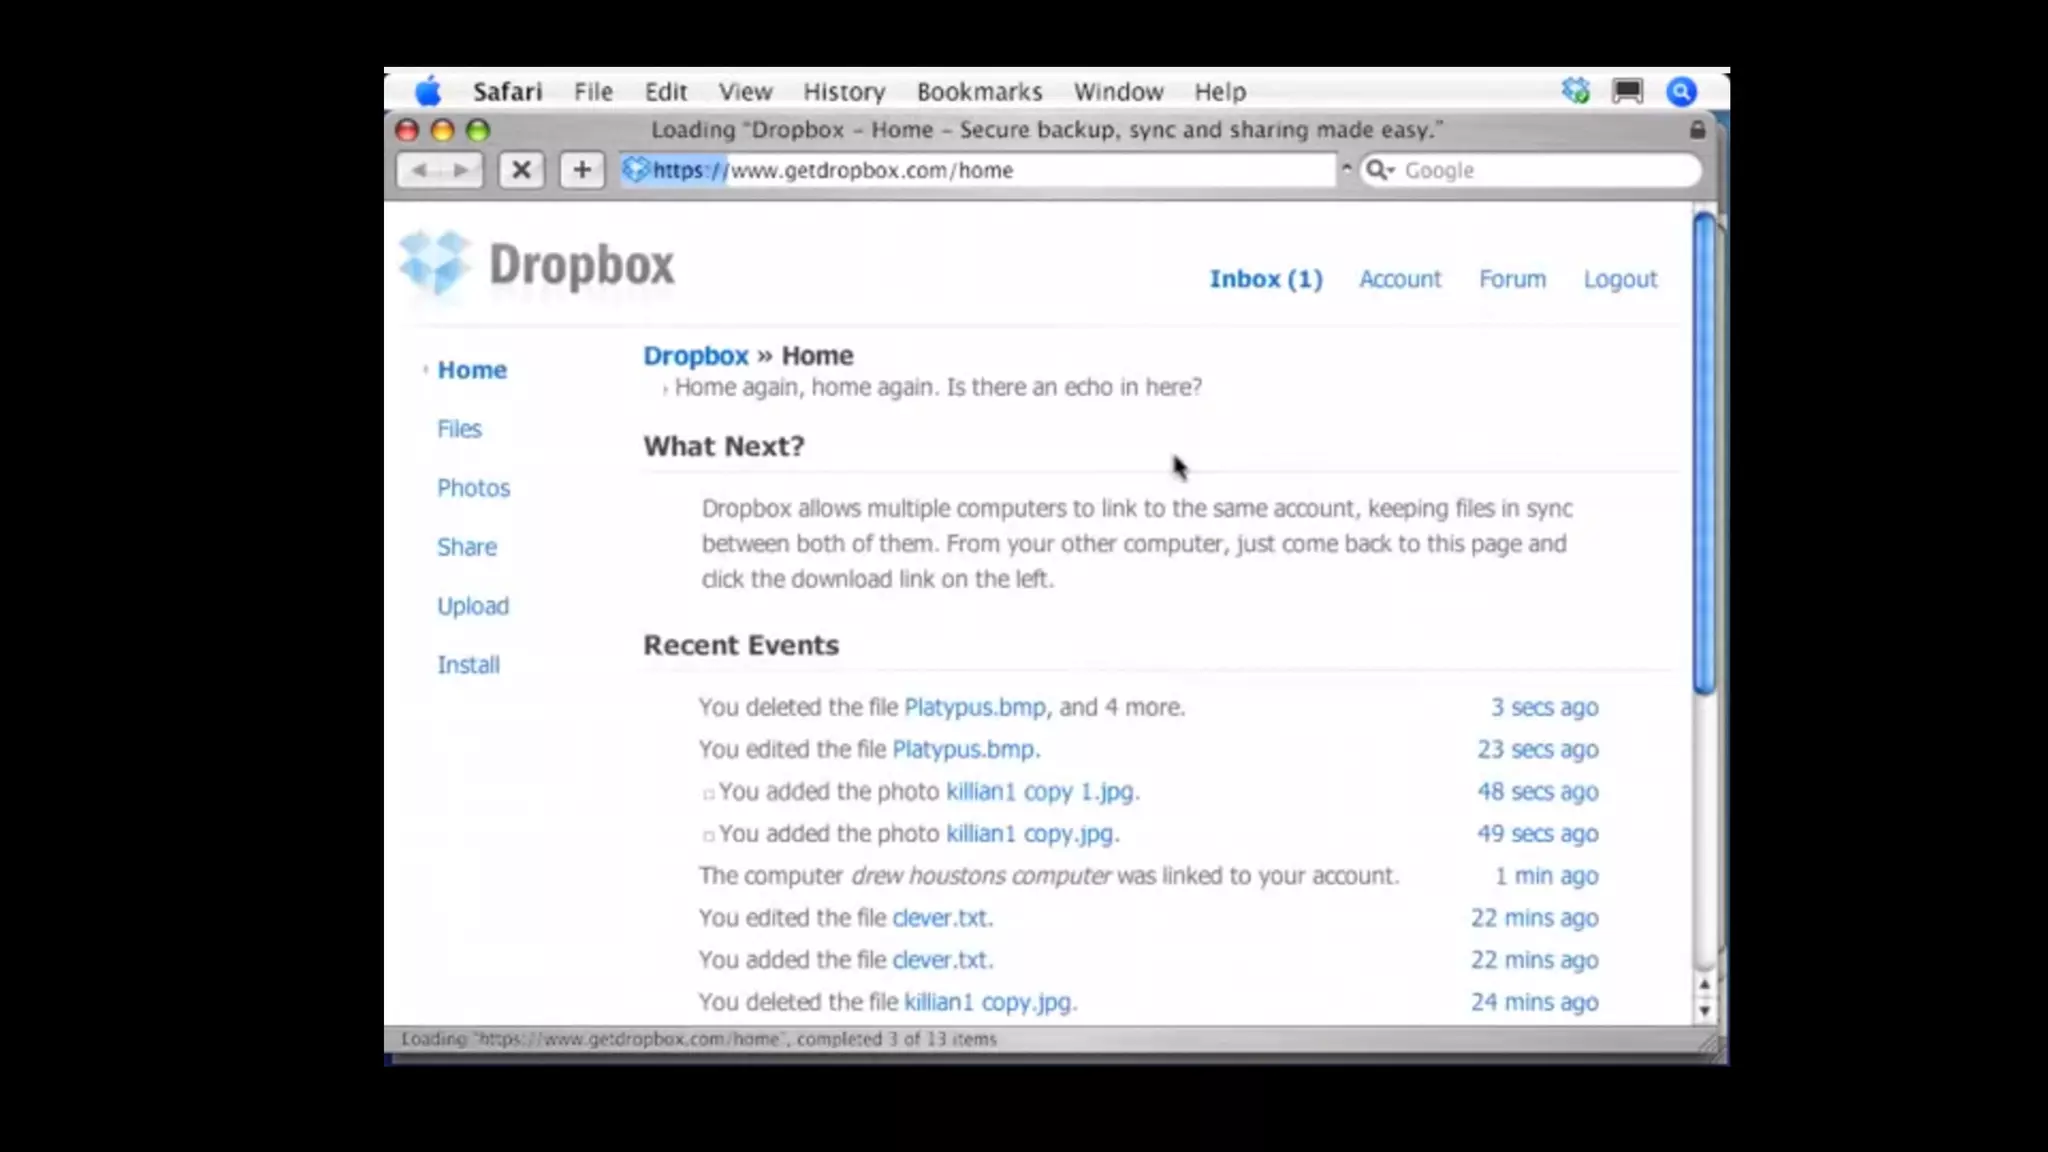Screen dimensions: 2048x1152
Task: Click the Dropbox logo icon
Action: point(436,262)
